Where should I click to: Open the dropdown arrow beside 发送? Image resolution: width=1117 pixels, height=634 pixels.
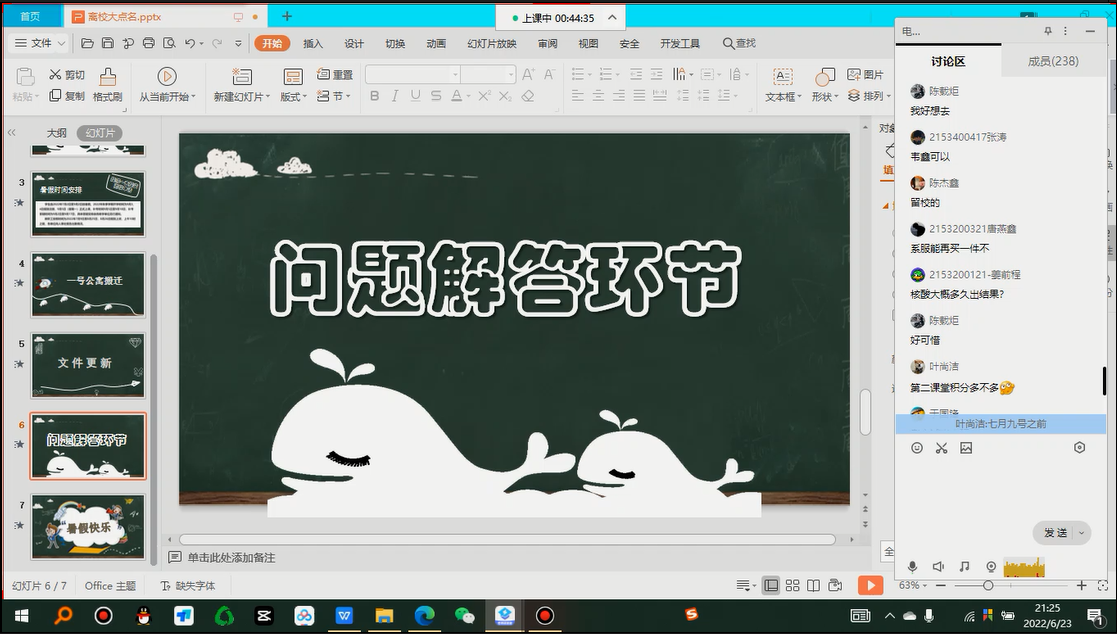point(1081,533)
